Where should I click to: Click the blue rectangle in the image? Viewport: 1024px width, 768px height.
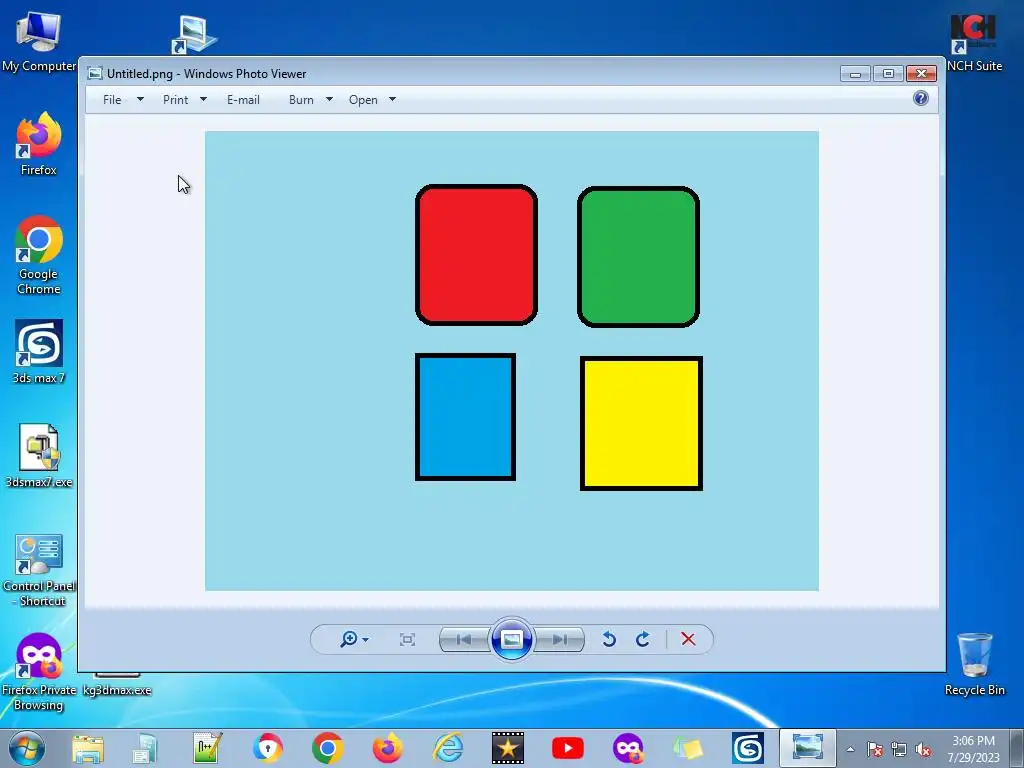[465, 417]
